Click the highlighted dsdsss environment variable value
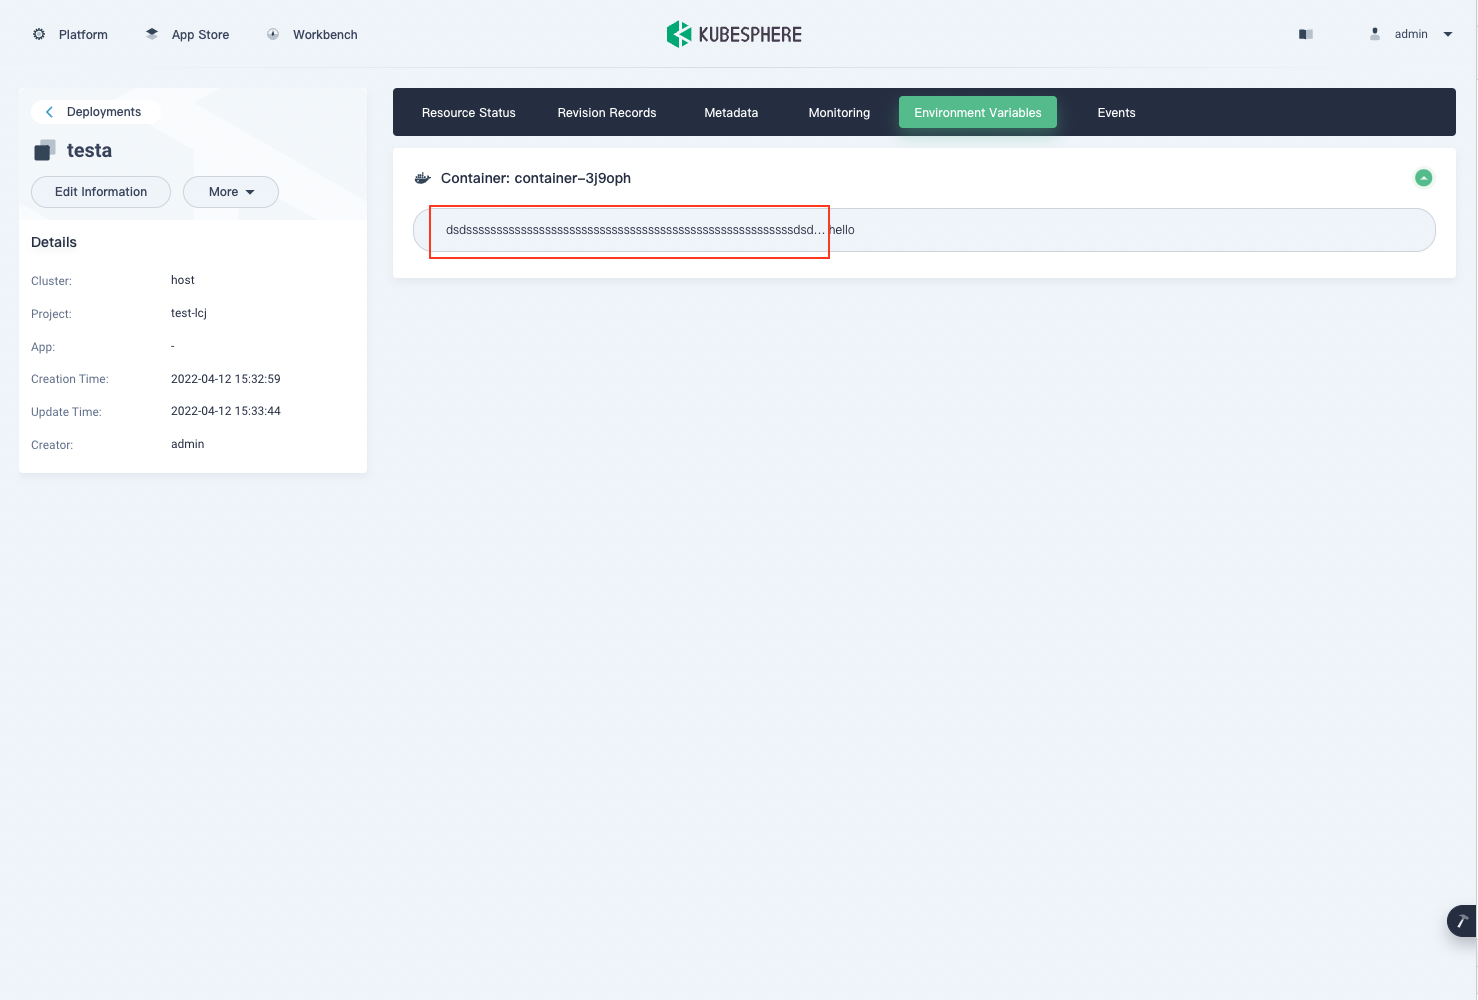This screenshot has height=1000, width=1478. click(628, 230)
